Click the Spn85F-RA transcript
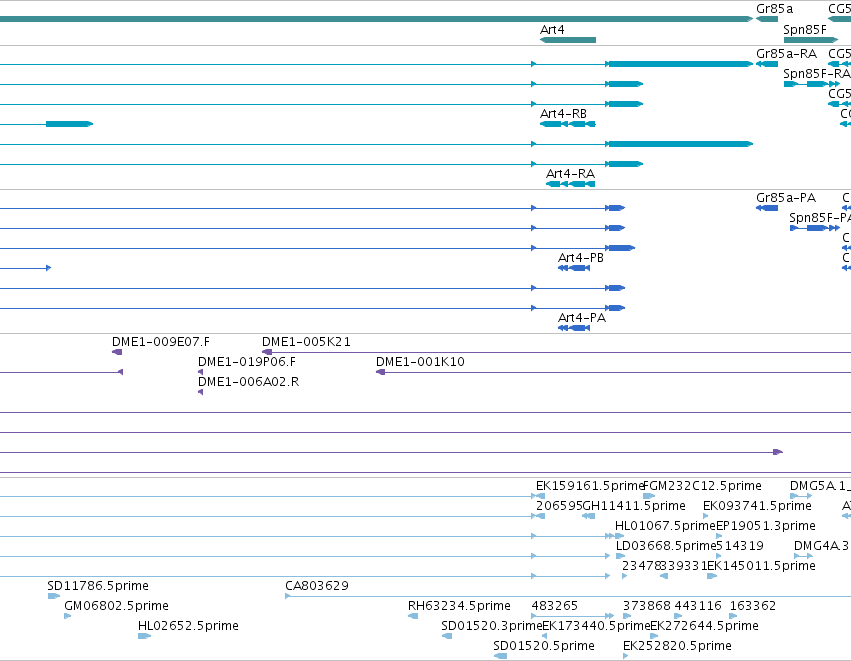Viewport: 851px width, 661px height. 811,84
